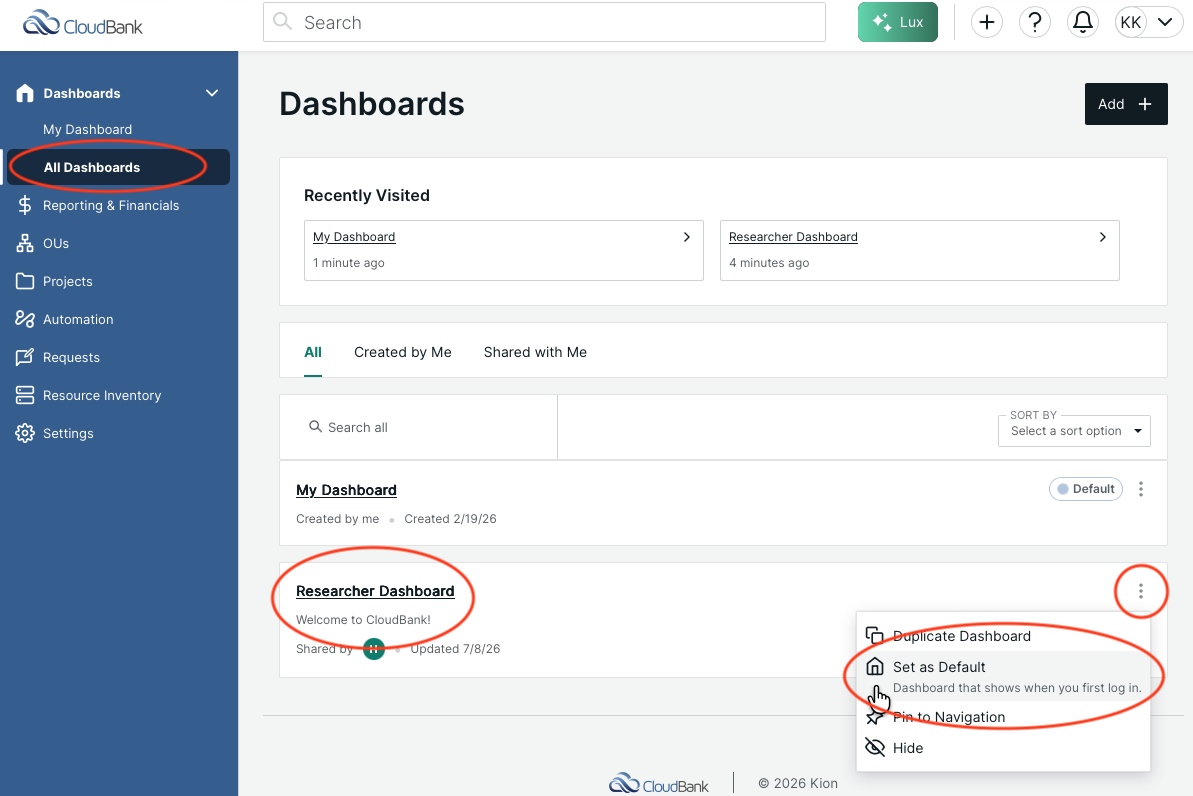
Task: Choose Pin to Navigation from the menu
Action: (1003, 717)
